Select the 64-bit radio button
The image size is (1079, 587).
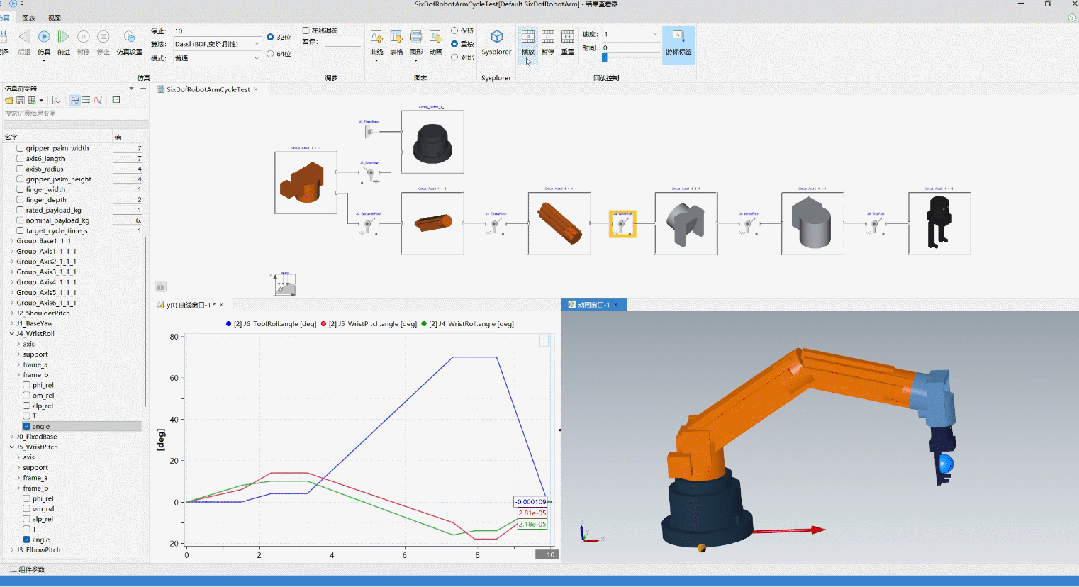[x=270, y=54]
